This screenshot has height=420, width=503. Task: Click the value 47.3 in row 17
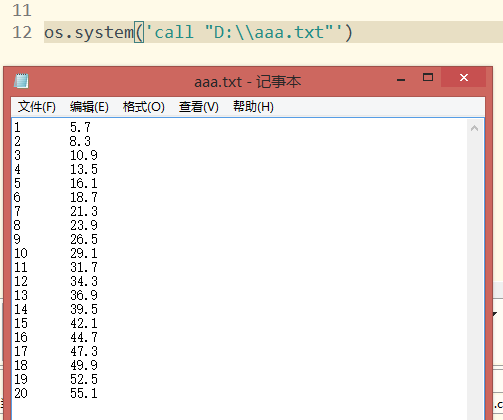tap(84, 351)
